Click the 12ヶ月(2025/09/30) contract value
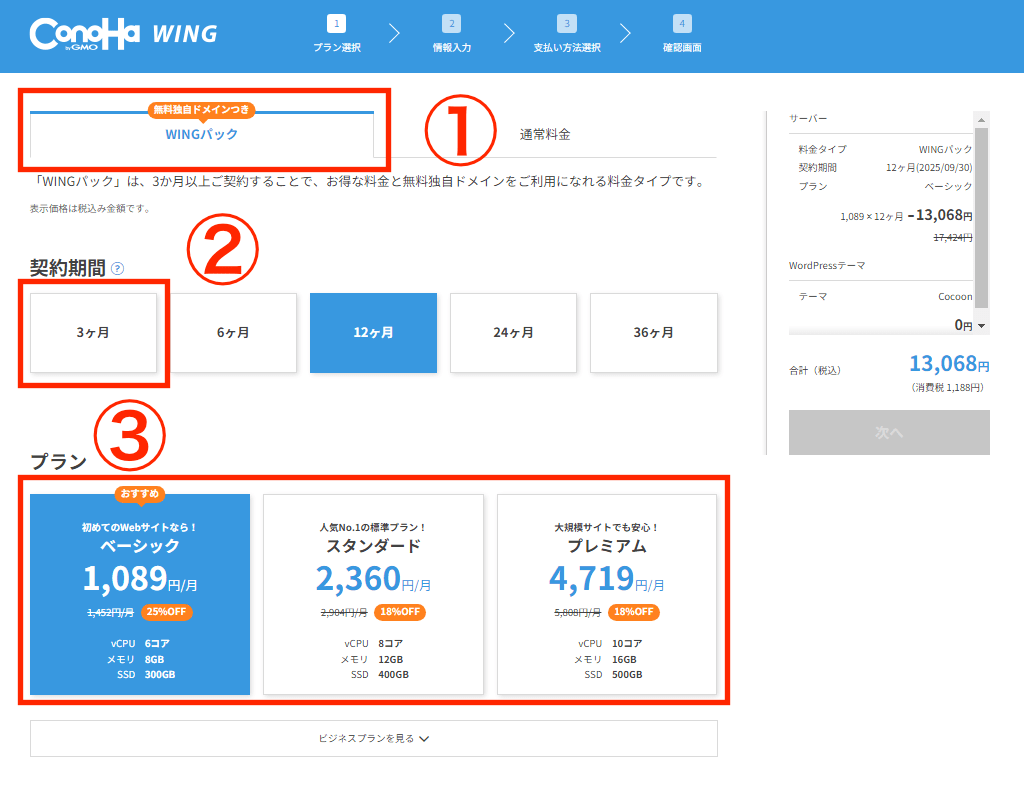The width and height of the screenshot is (1024, 786). (x=929, y=168)
